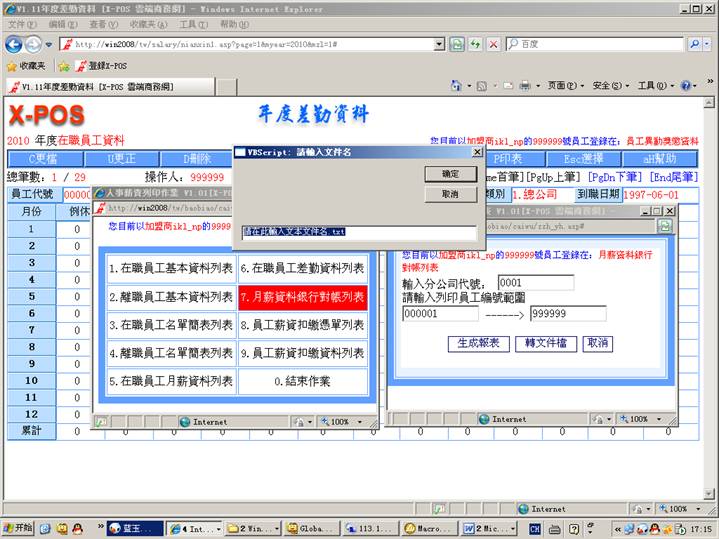Screen dimensions: 719x539
Task: Click the IE back navigation arrow
Action: [14, 44]
